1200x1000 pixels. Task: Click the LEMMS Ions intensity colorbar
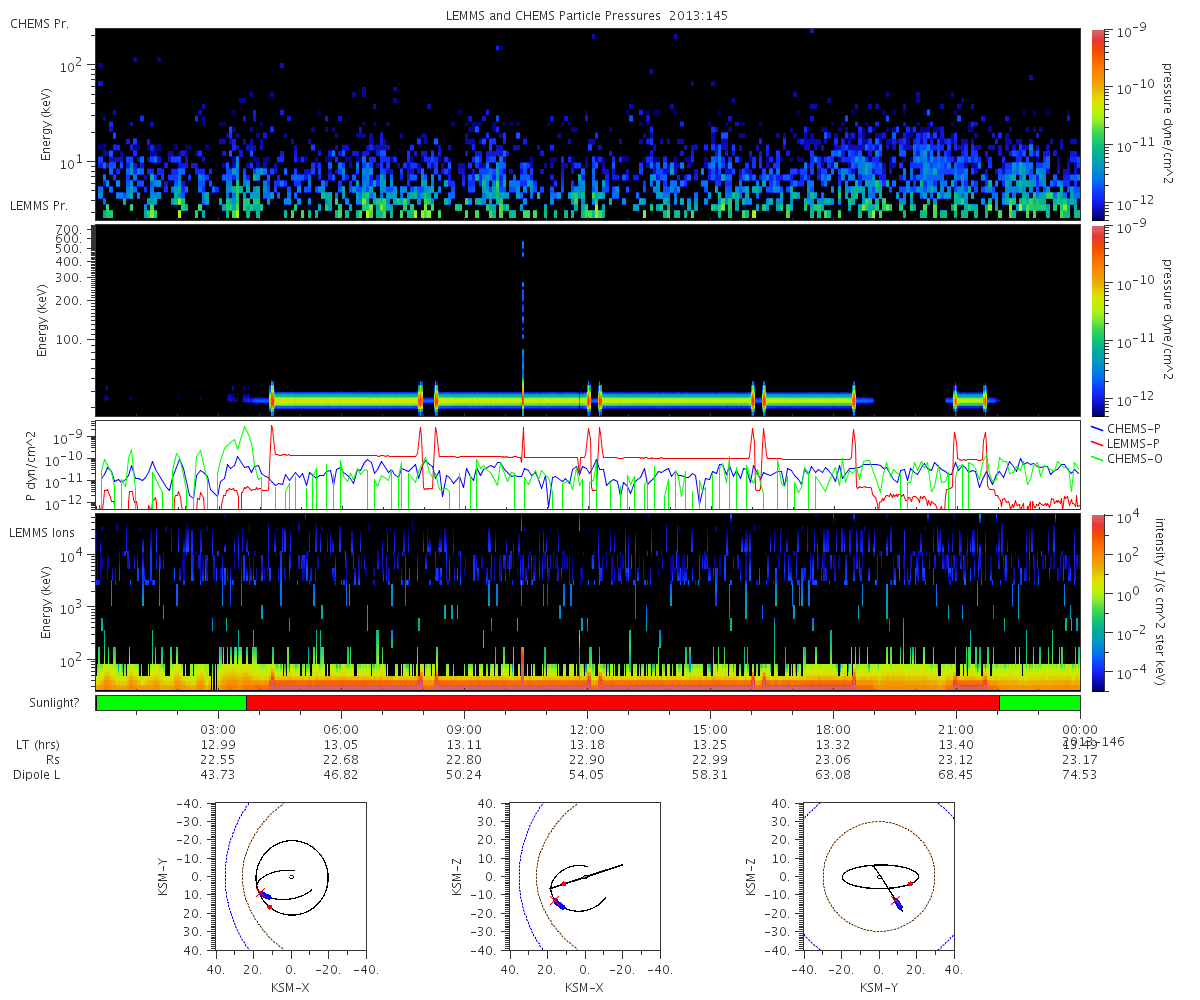1097,602
